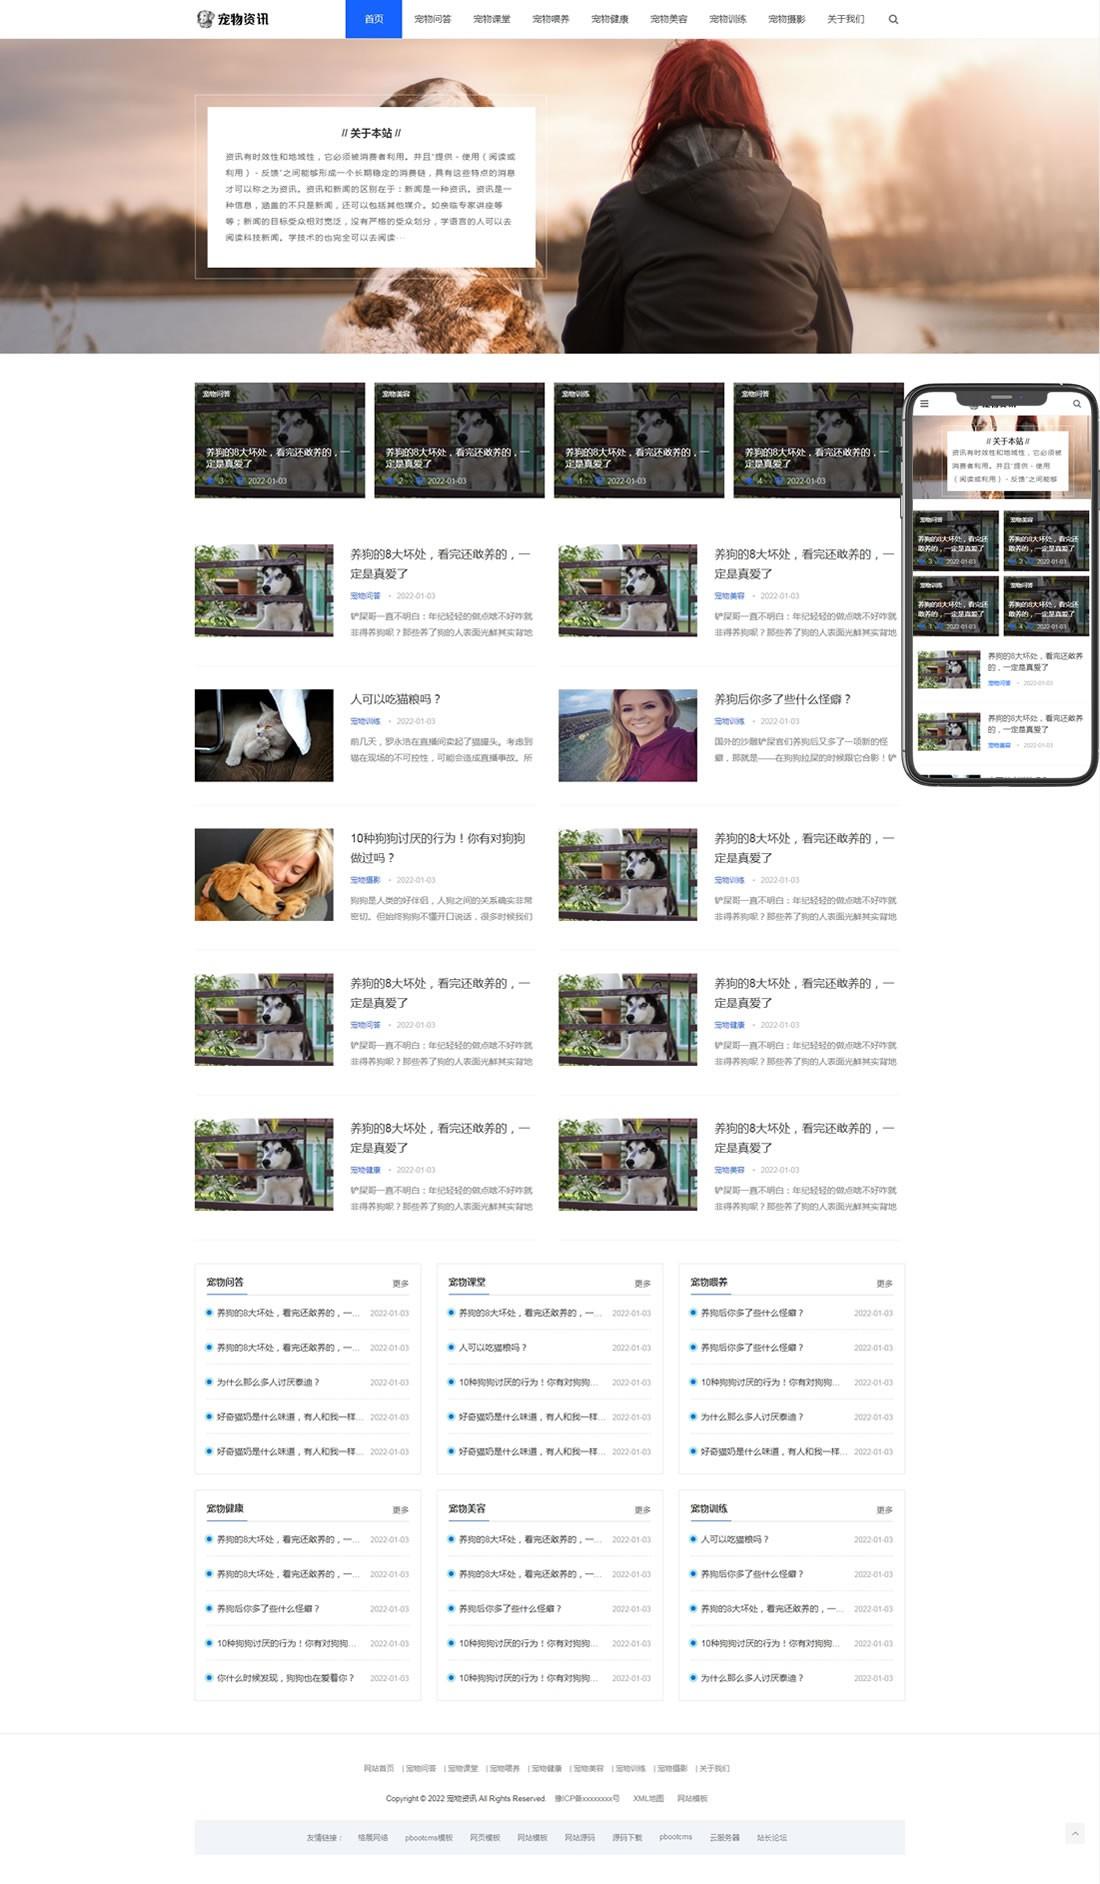Go to 宠物美容 in the top menu
The image size is (1100, 1884).
coord(668,19)
